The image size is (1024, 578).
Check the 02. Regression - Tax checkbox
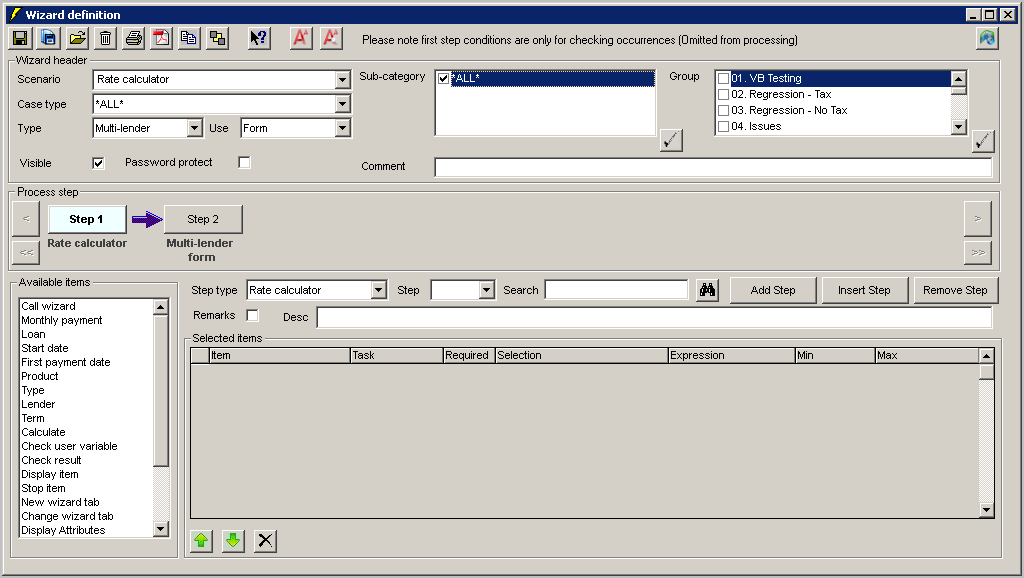pos(724,95)
